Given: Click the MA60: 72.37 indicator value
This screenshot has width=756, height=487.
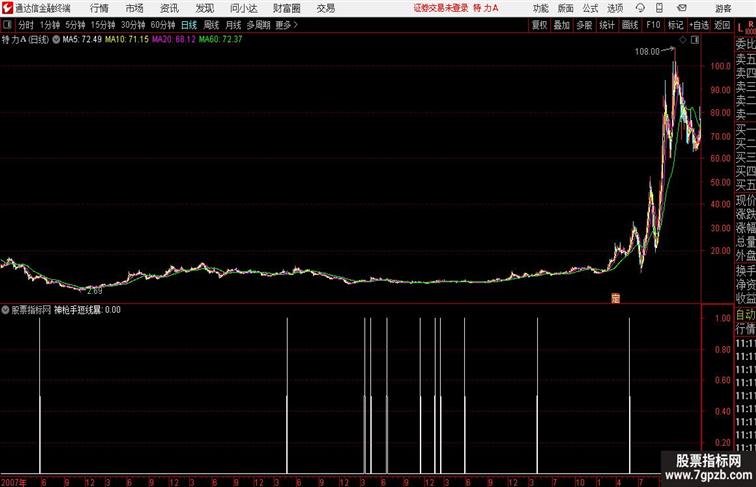Looking at the screenshot, I should click(x=220, y=40).
